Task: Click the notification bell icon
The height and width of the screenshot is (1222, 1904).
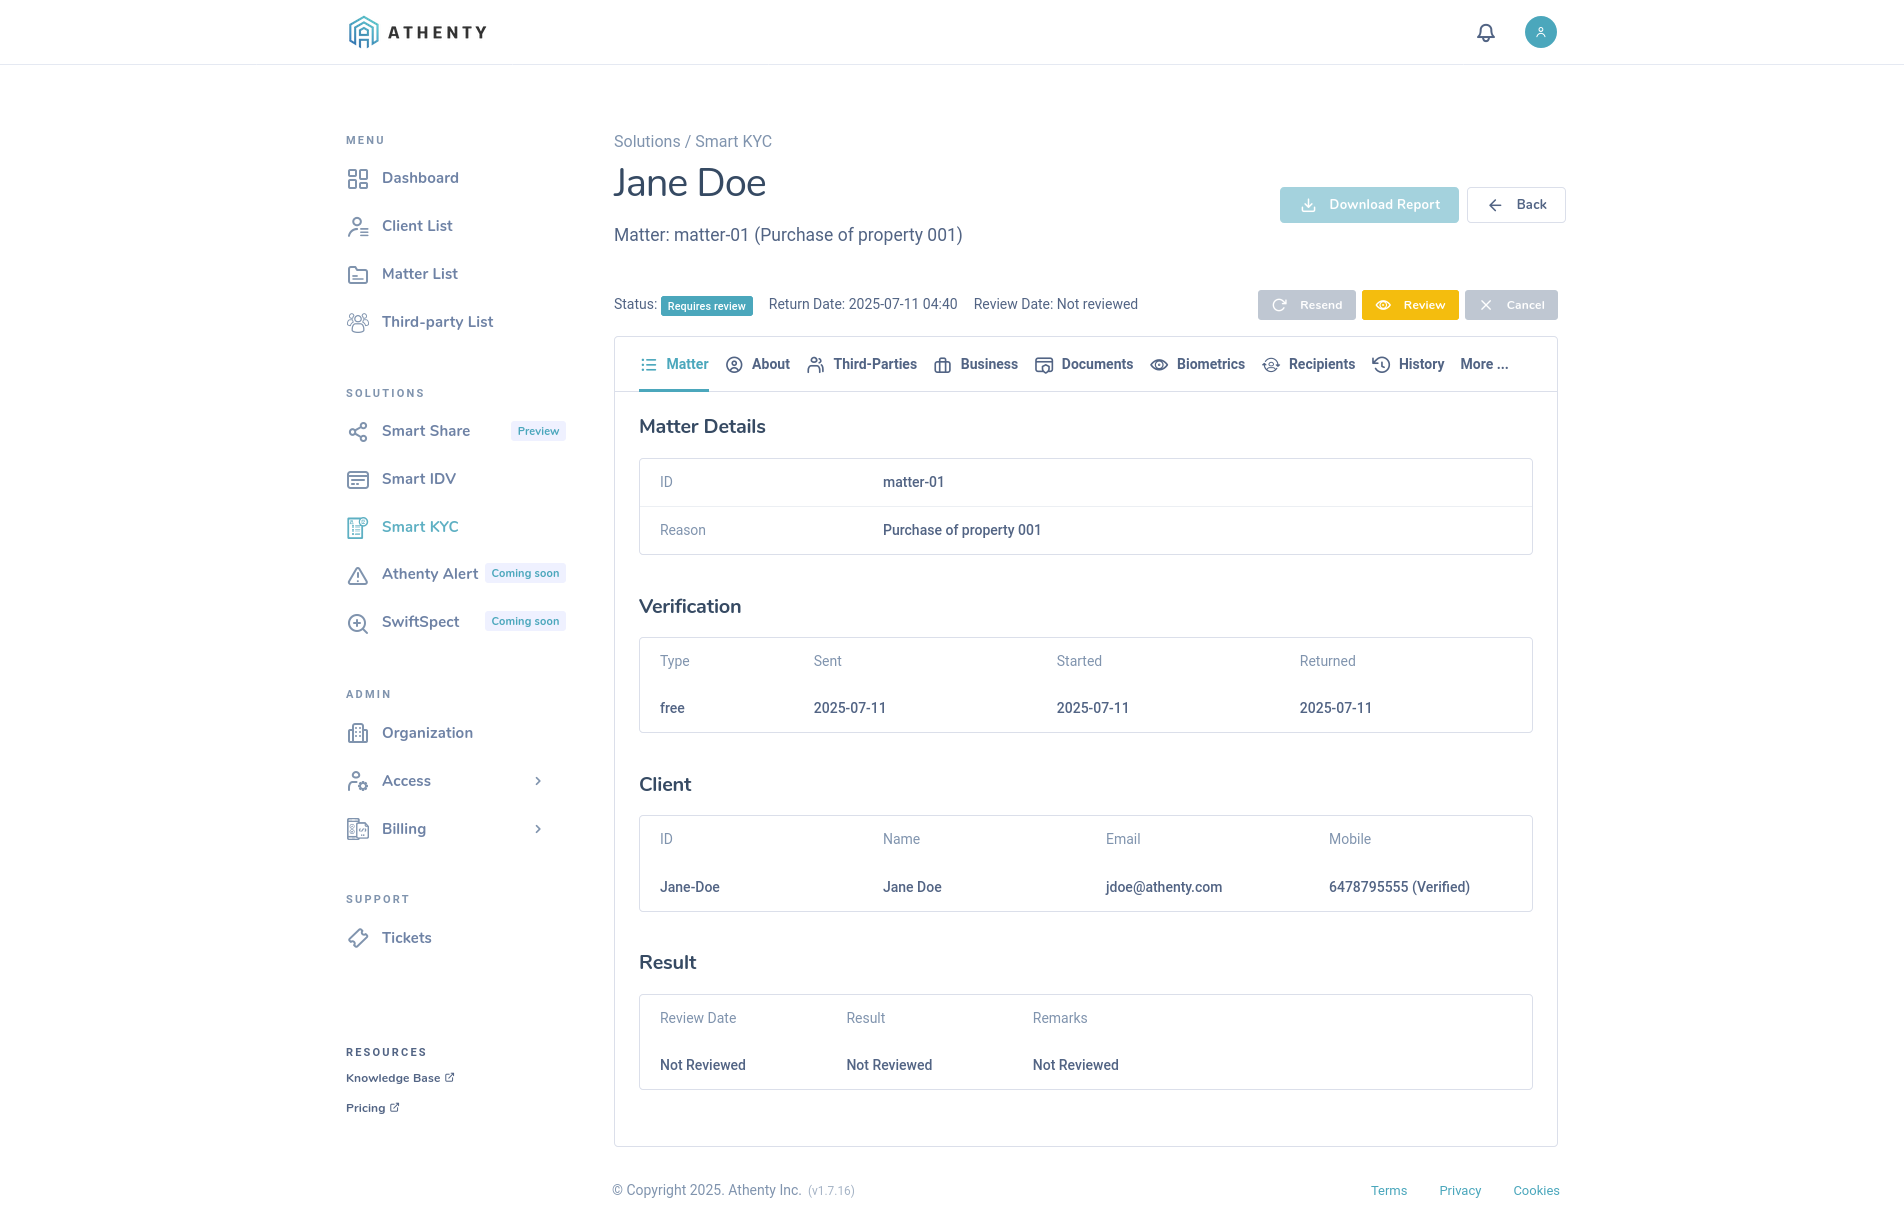Action: click(1486, 33)
